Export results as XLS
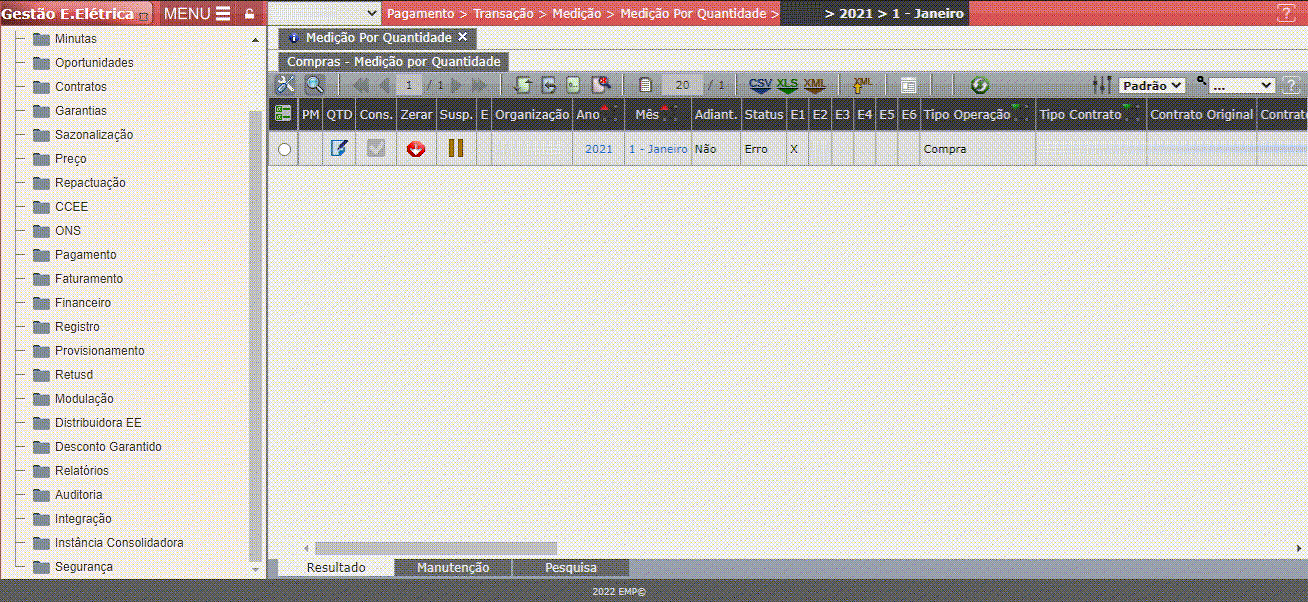Viewport: 1308px width, 602px height. click(788, 86)
